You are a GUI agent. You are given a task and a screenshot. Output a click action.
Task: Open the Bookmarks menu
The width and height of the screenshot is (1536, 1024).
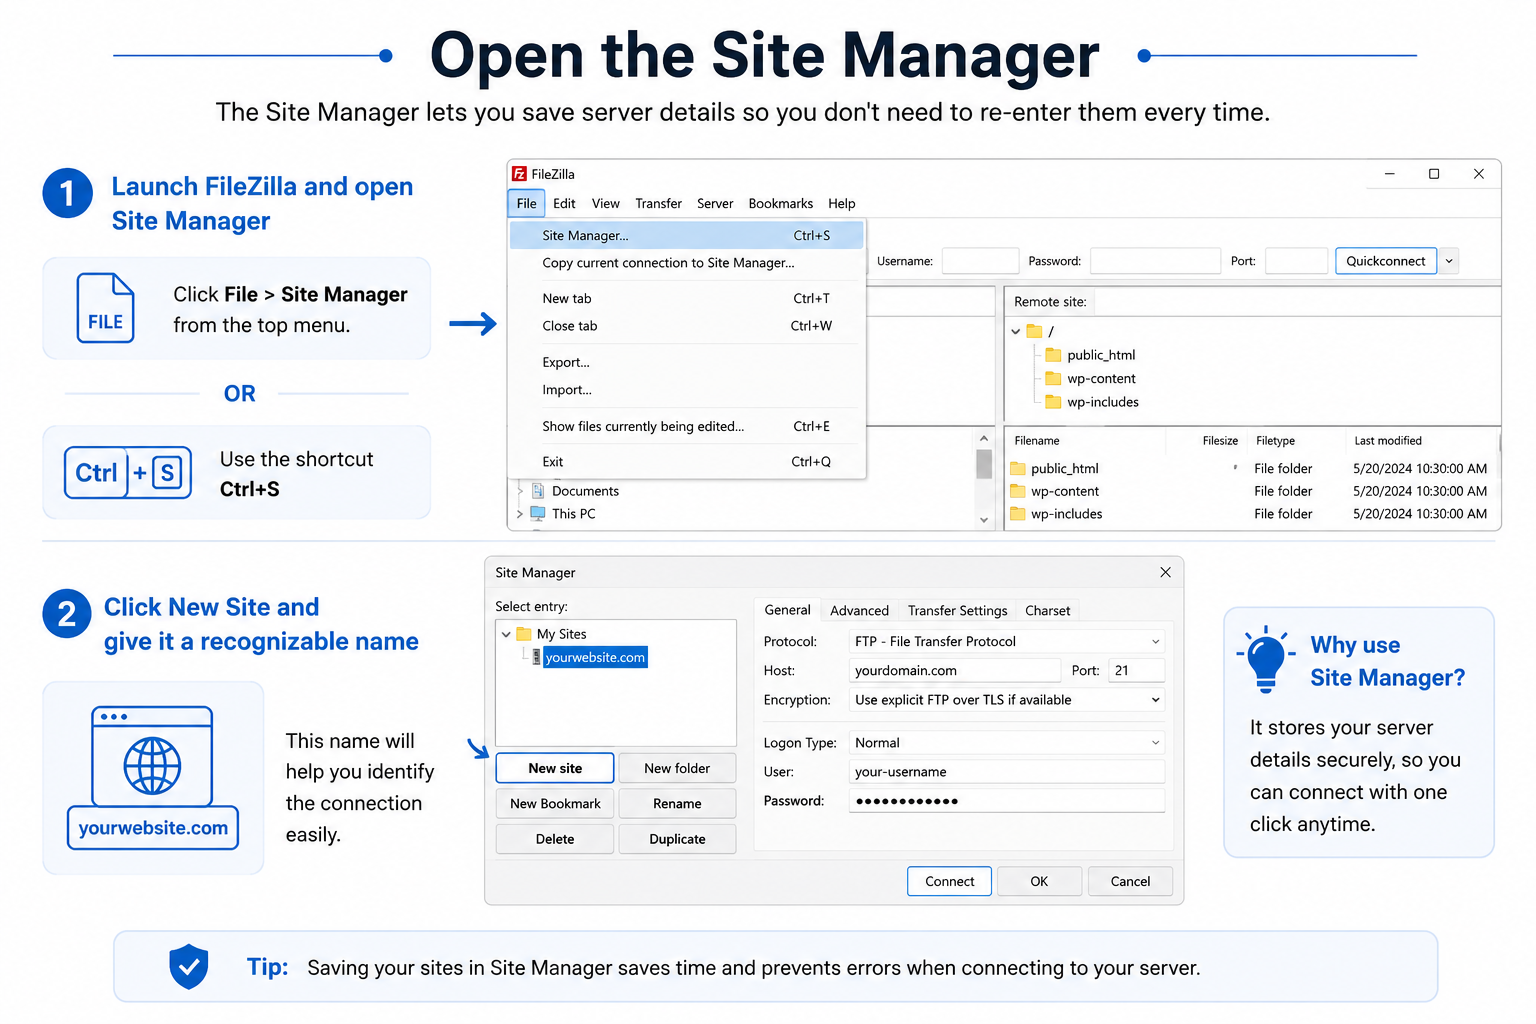pos(780,203)
